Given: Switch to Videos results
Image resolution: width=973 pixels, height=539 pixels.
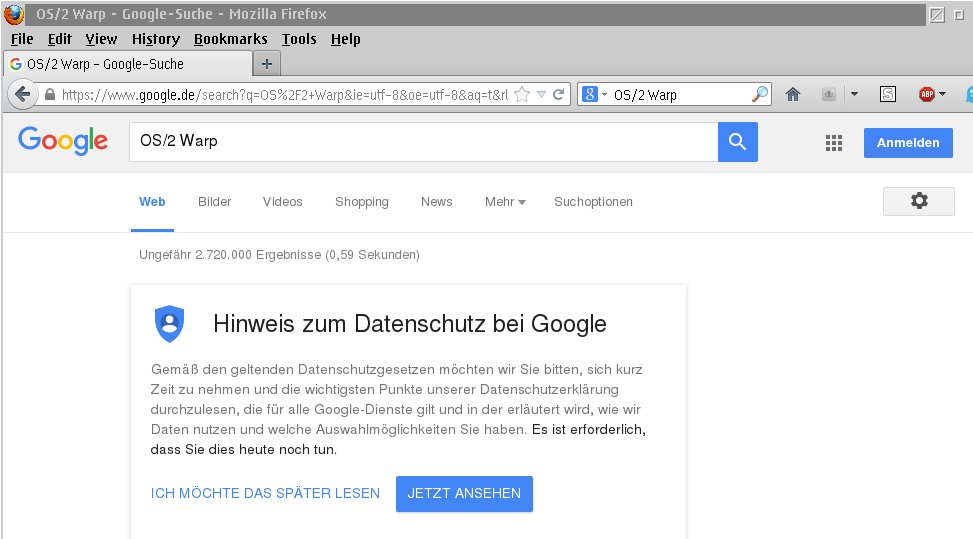Looking at the screenshot, I should 282,202.
